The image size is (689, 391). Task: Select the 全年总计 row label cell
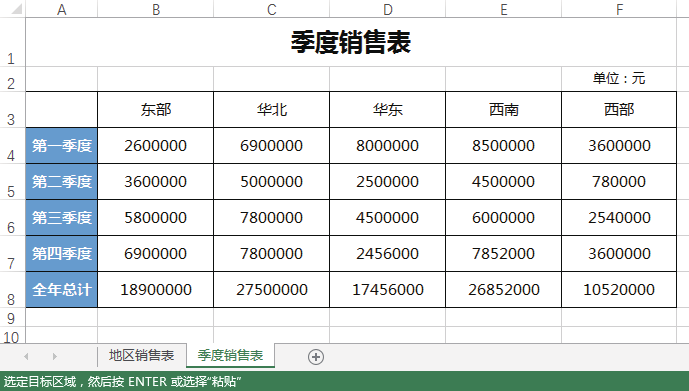62,290
